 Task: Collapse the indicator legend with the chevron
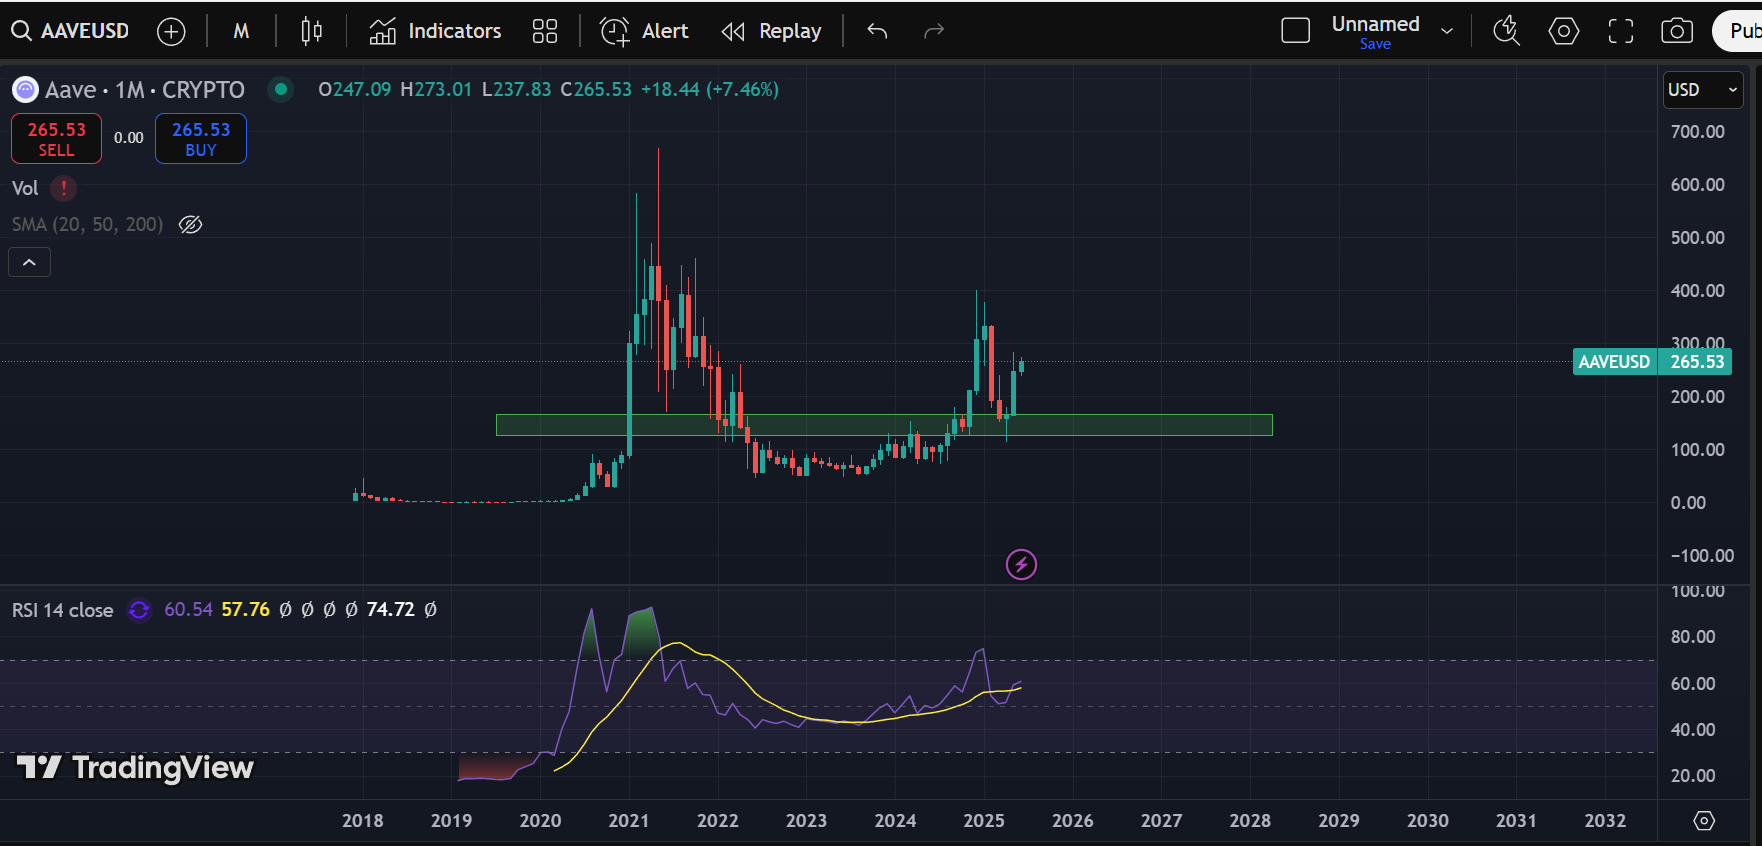(x=30, y=262)
